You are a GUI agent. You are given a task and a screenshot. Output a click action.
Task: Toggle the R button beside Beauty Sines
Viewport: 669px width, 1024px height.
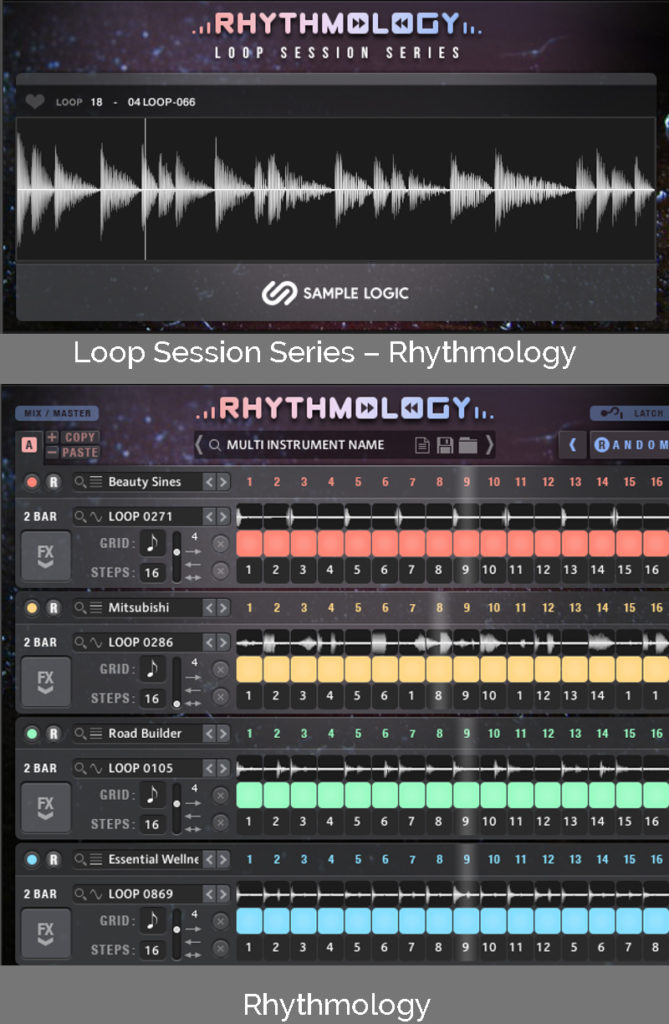point(54,482)
